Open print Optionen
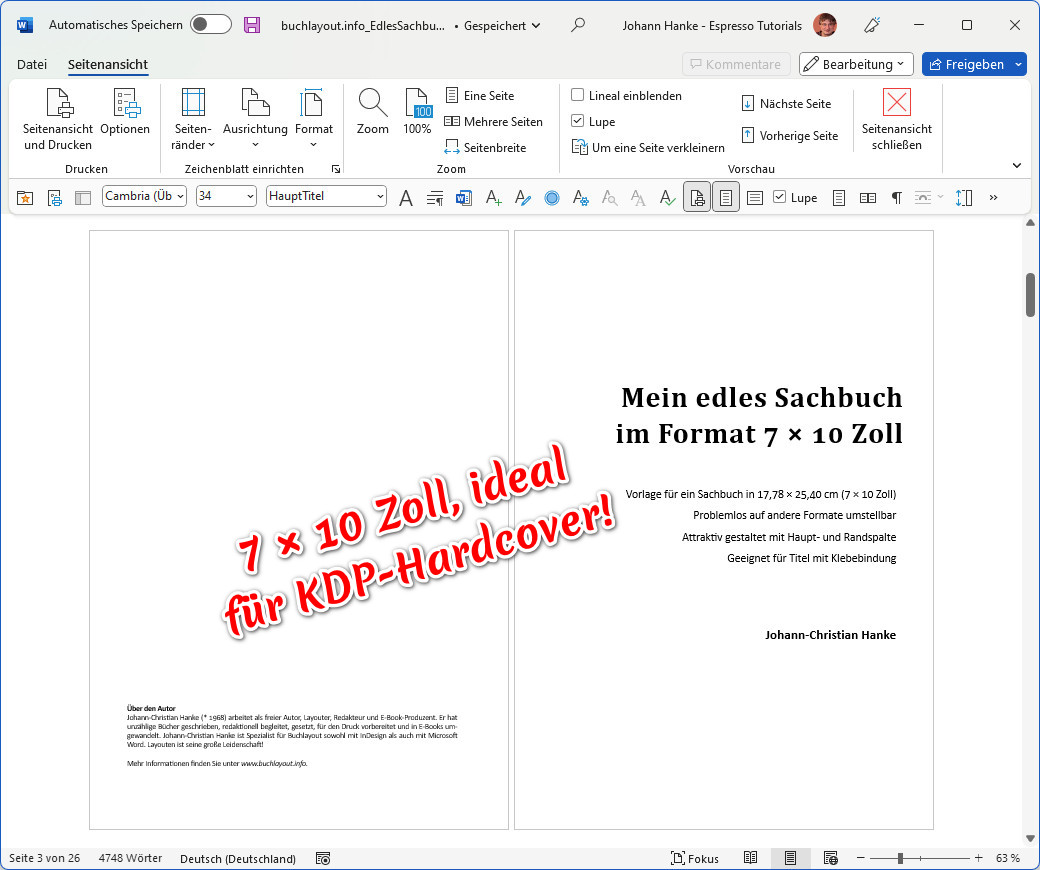The height and width of the screenshot is (870, 1040). pyautogui.click(x=125, y=113)
